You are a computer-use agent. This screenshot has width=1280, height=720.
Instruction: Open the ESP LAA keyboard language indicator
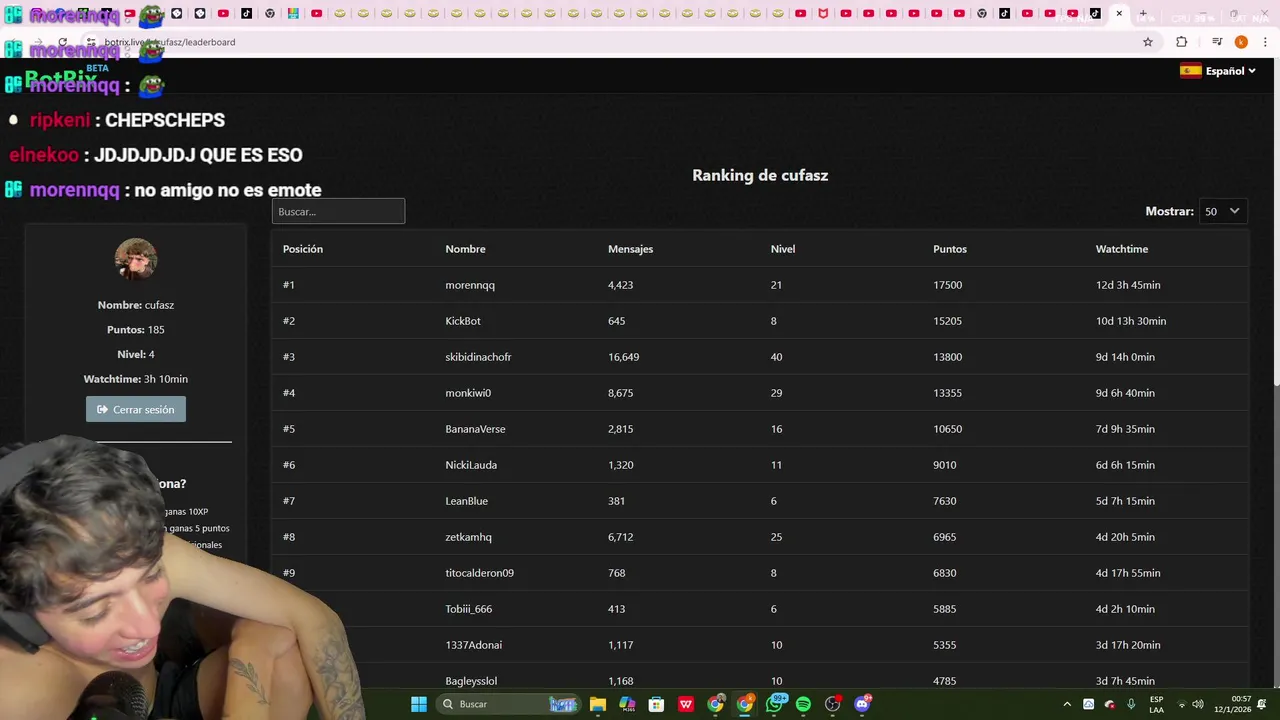[x=1156, y=704]
